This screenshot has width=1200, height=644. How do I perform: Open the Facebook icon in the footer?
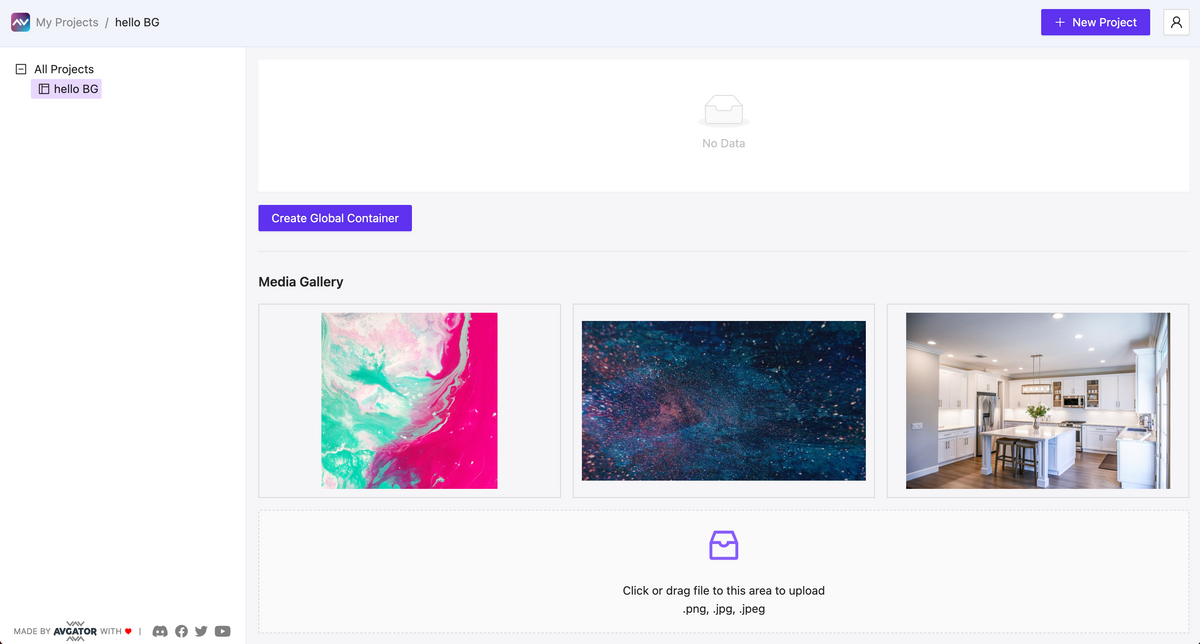181,631
